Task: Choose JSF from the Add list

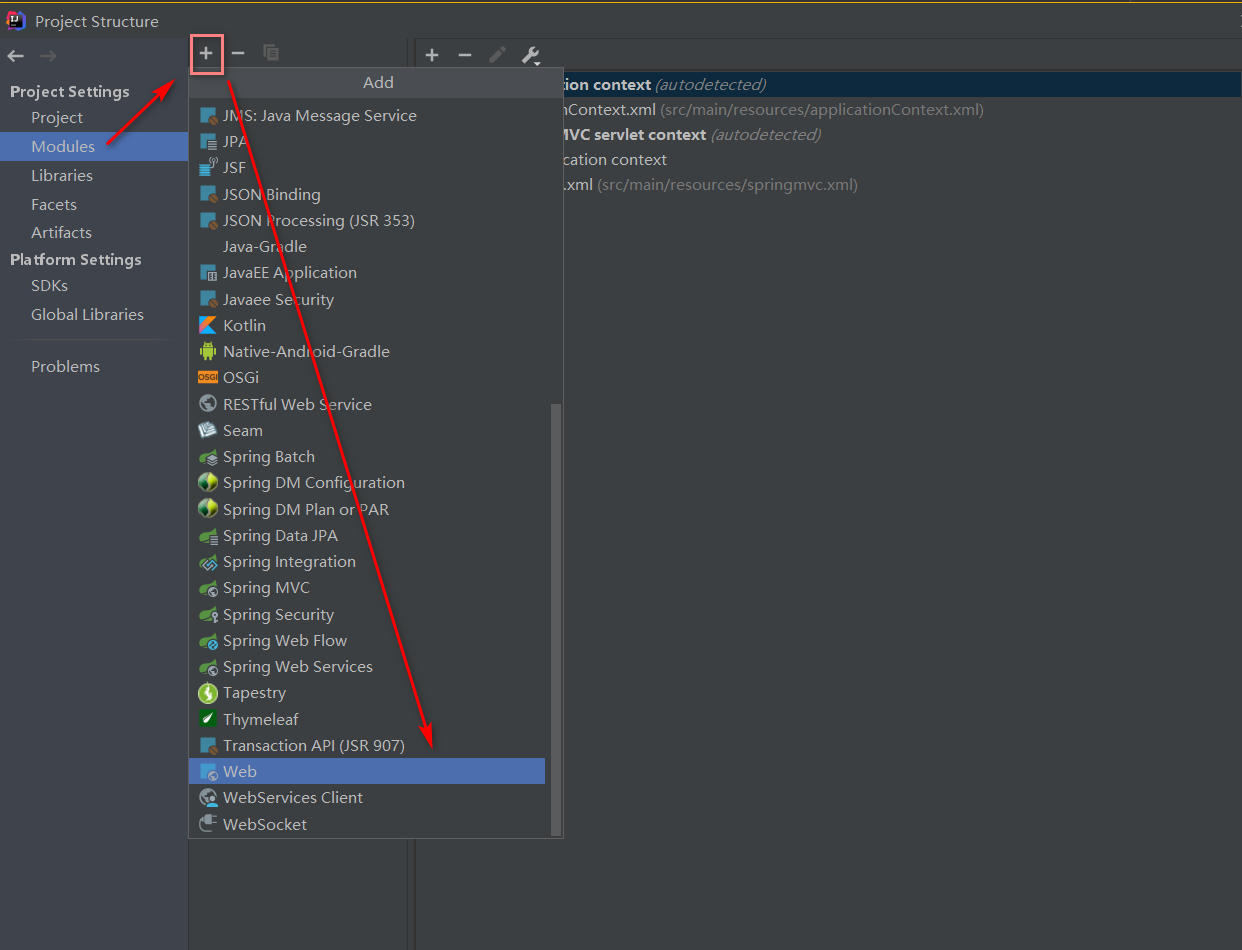Action: pos(368,168)
